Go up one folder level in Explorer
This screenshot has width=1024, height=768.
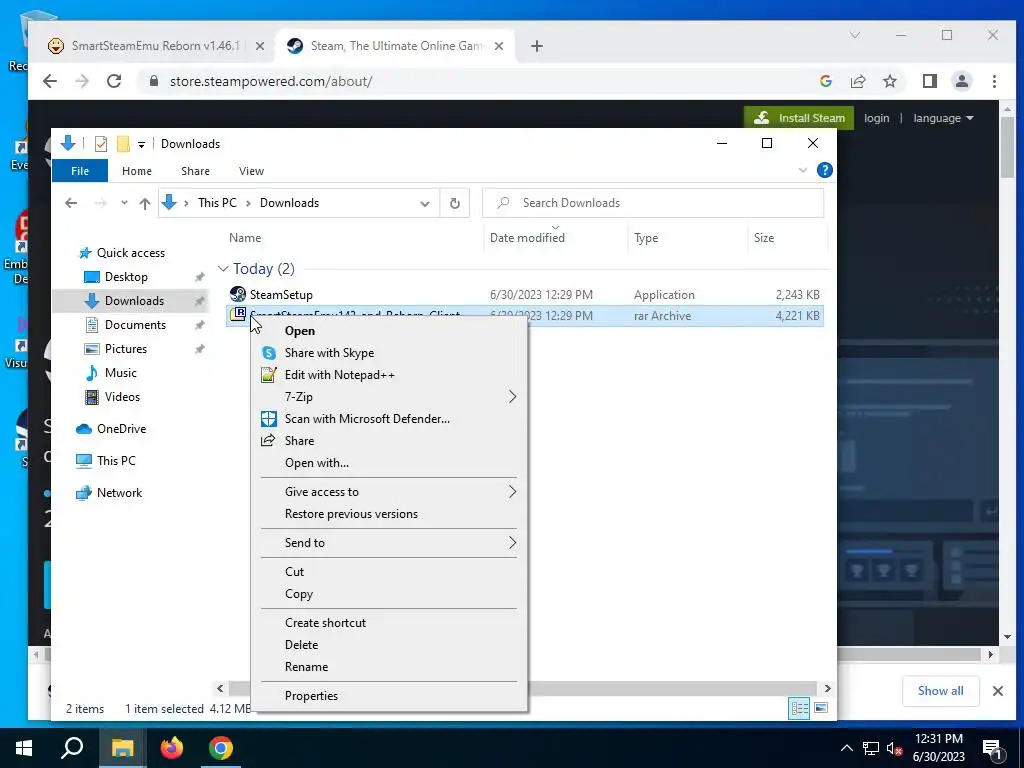(145, 203)
